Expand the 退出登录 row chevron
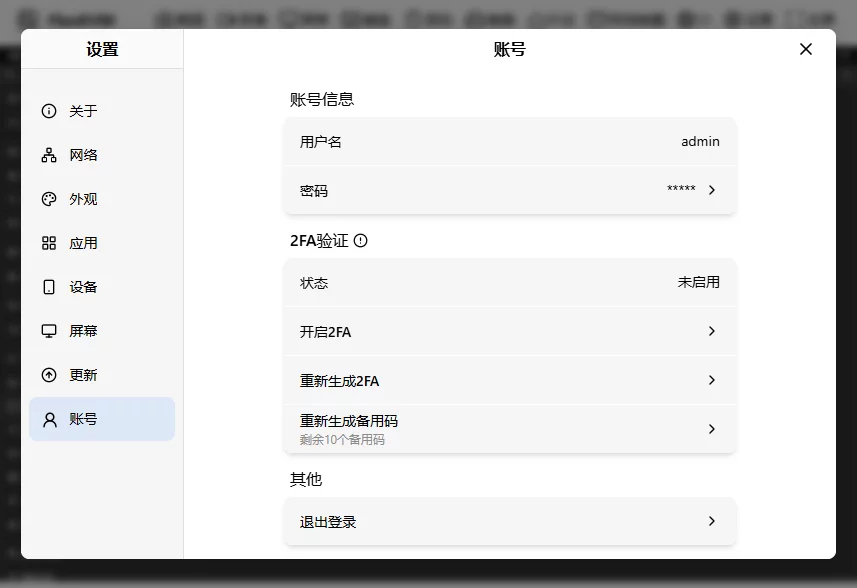857x588 pixels. point(712,521)
